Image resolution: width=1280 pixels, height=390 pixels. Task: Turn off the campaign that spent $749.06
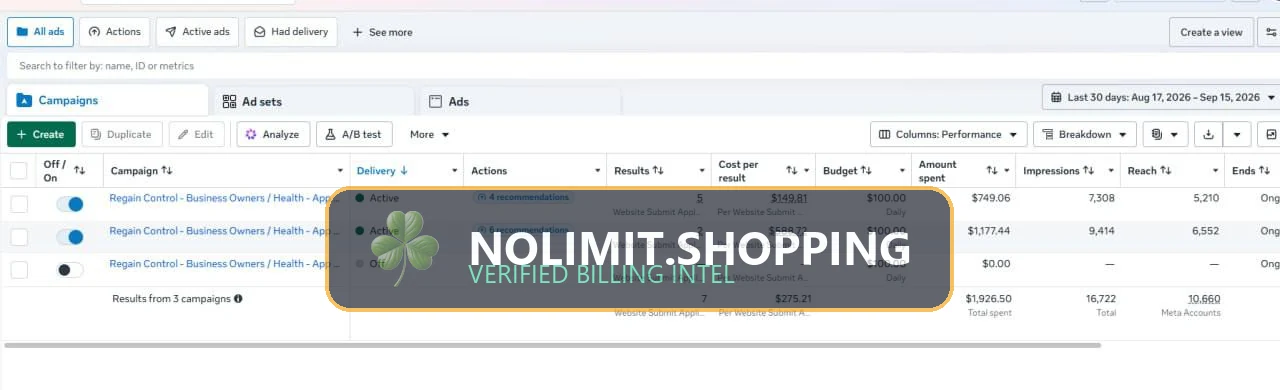coord(69,204)
